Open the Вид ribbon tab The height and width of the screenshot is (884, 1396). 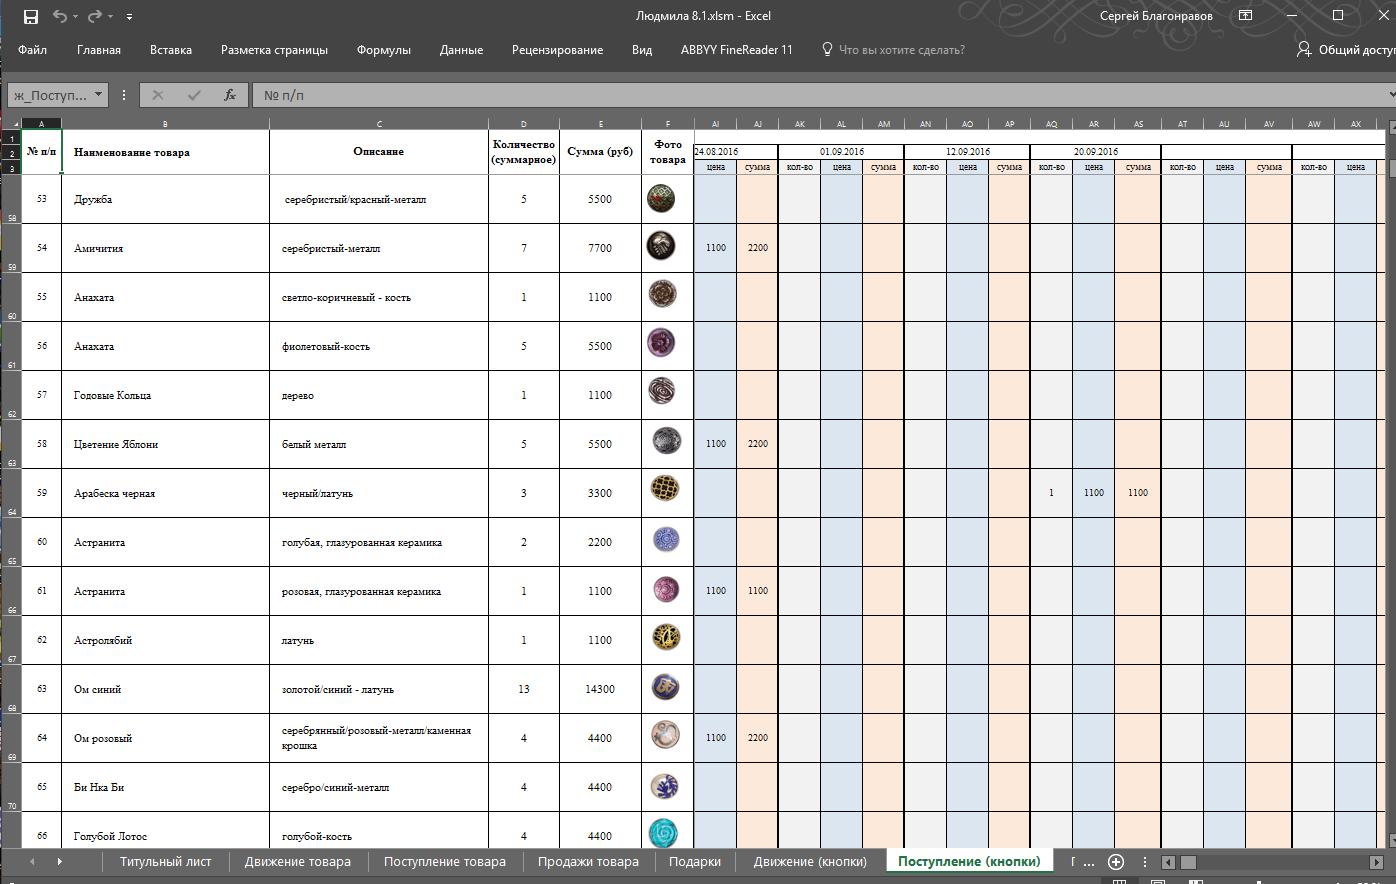pos(642,50)
